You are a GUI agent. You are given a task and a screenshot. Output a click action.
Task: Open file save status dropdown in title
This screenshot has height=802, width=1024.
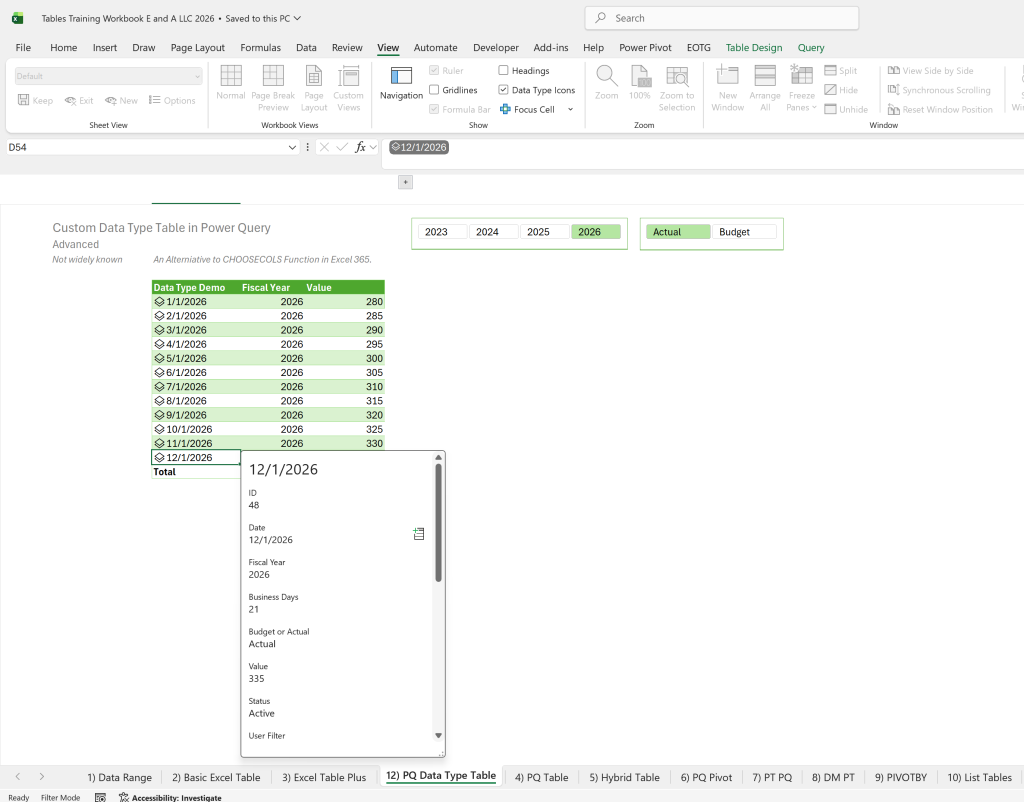pyautogui.click(x=297, y=18)
